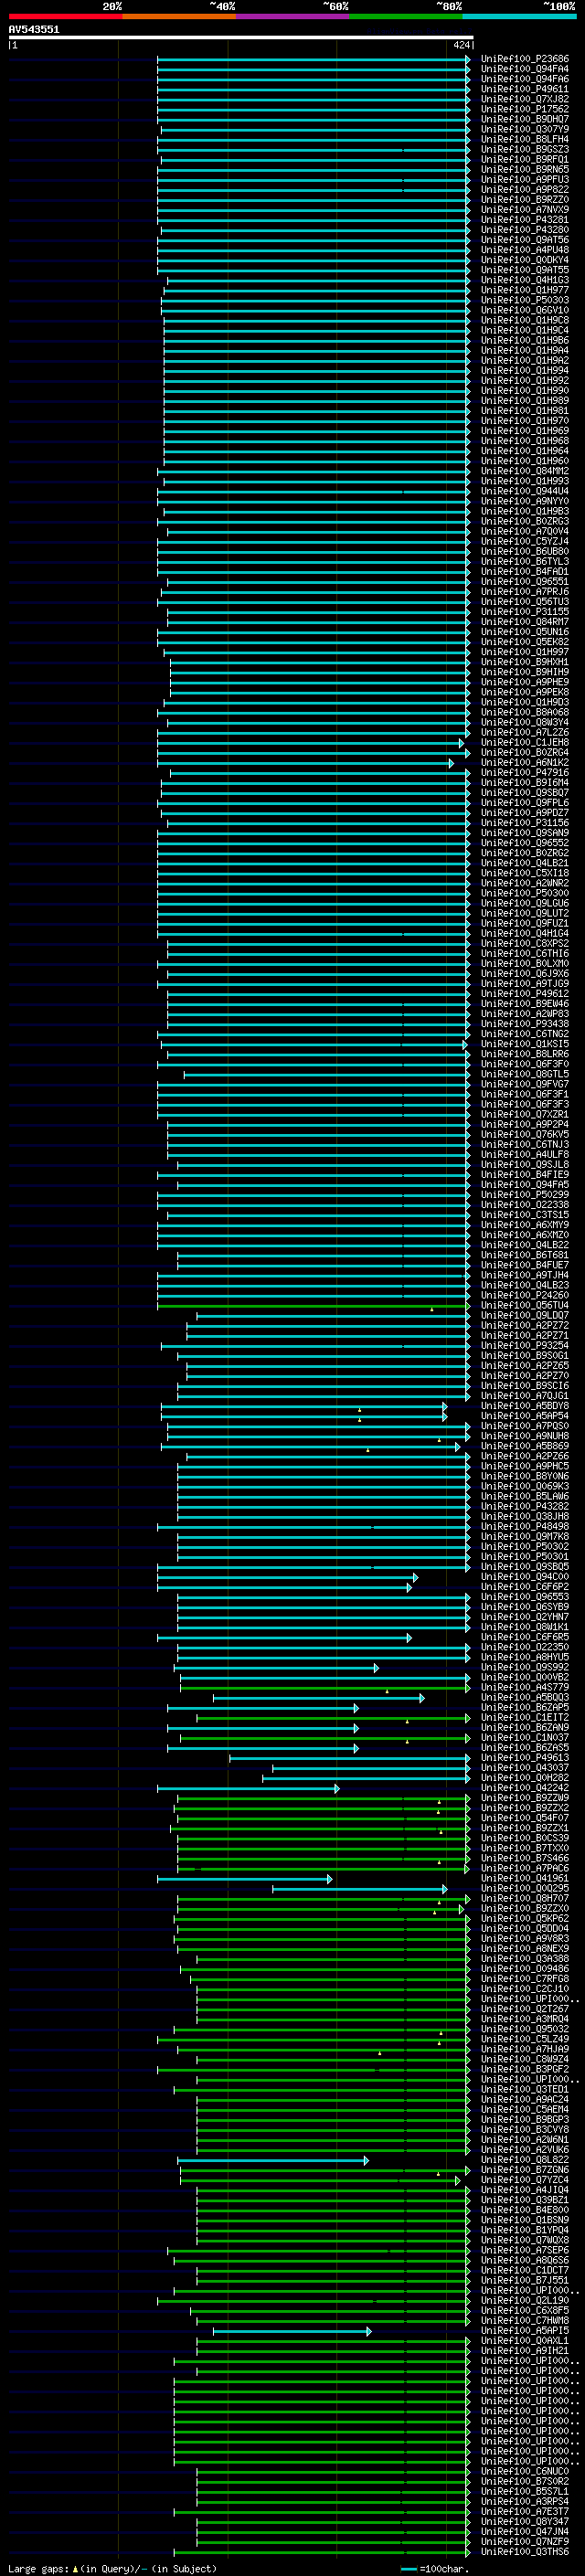Open hit UniRef100_B9DHQ7

click(524, 119)
